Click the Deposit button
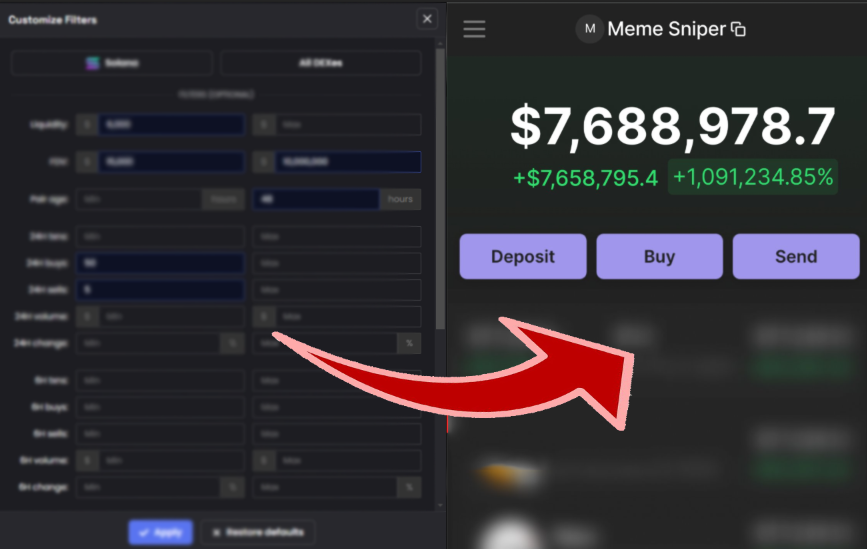The height and width of the screenshot is (549, 867). coord(523,257)
